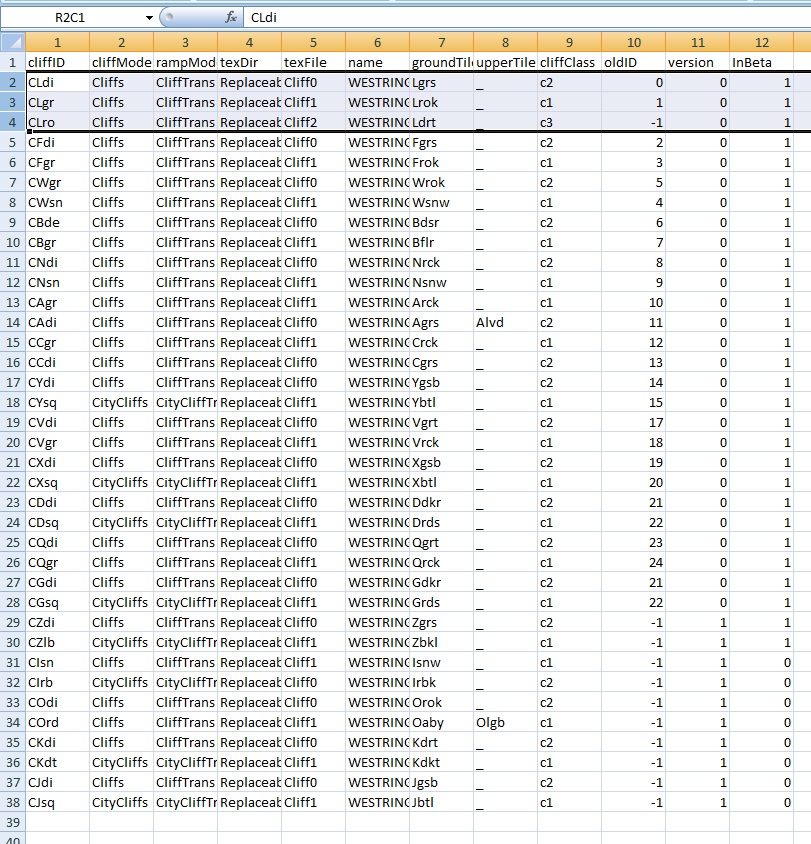Click the Name Box showing R2C1
This screenshot has width=811, height=844.
[71, 18]
